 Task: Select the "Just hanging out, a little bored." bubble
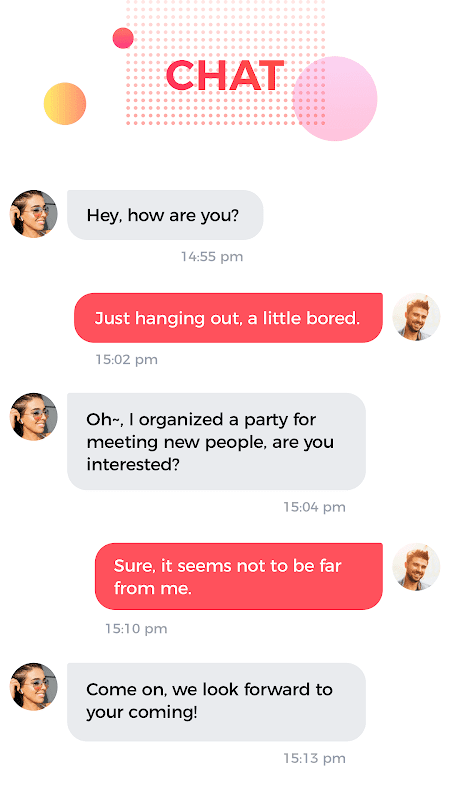tap(228, 318)
